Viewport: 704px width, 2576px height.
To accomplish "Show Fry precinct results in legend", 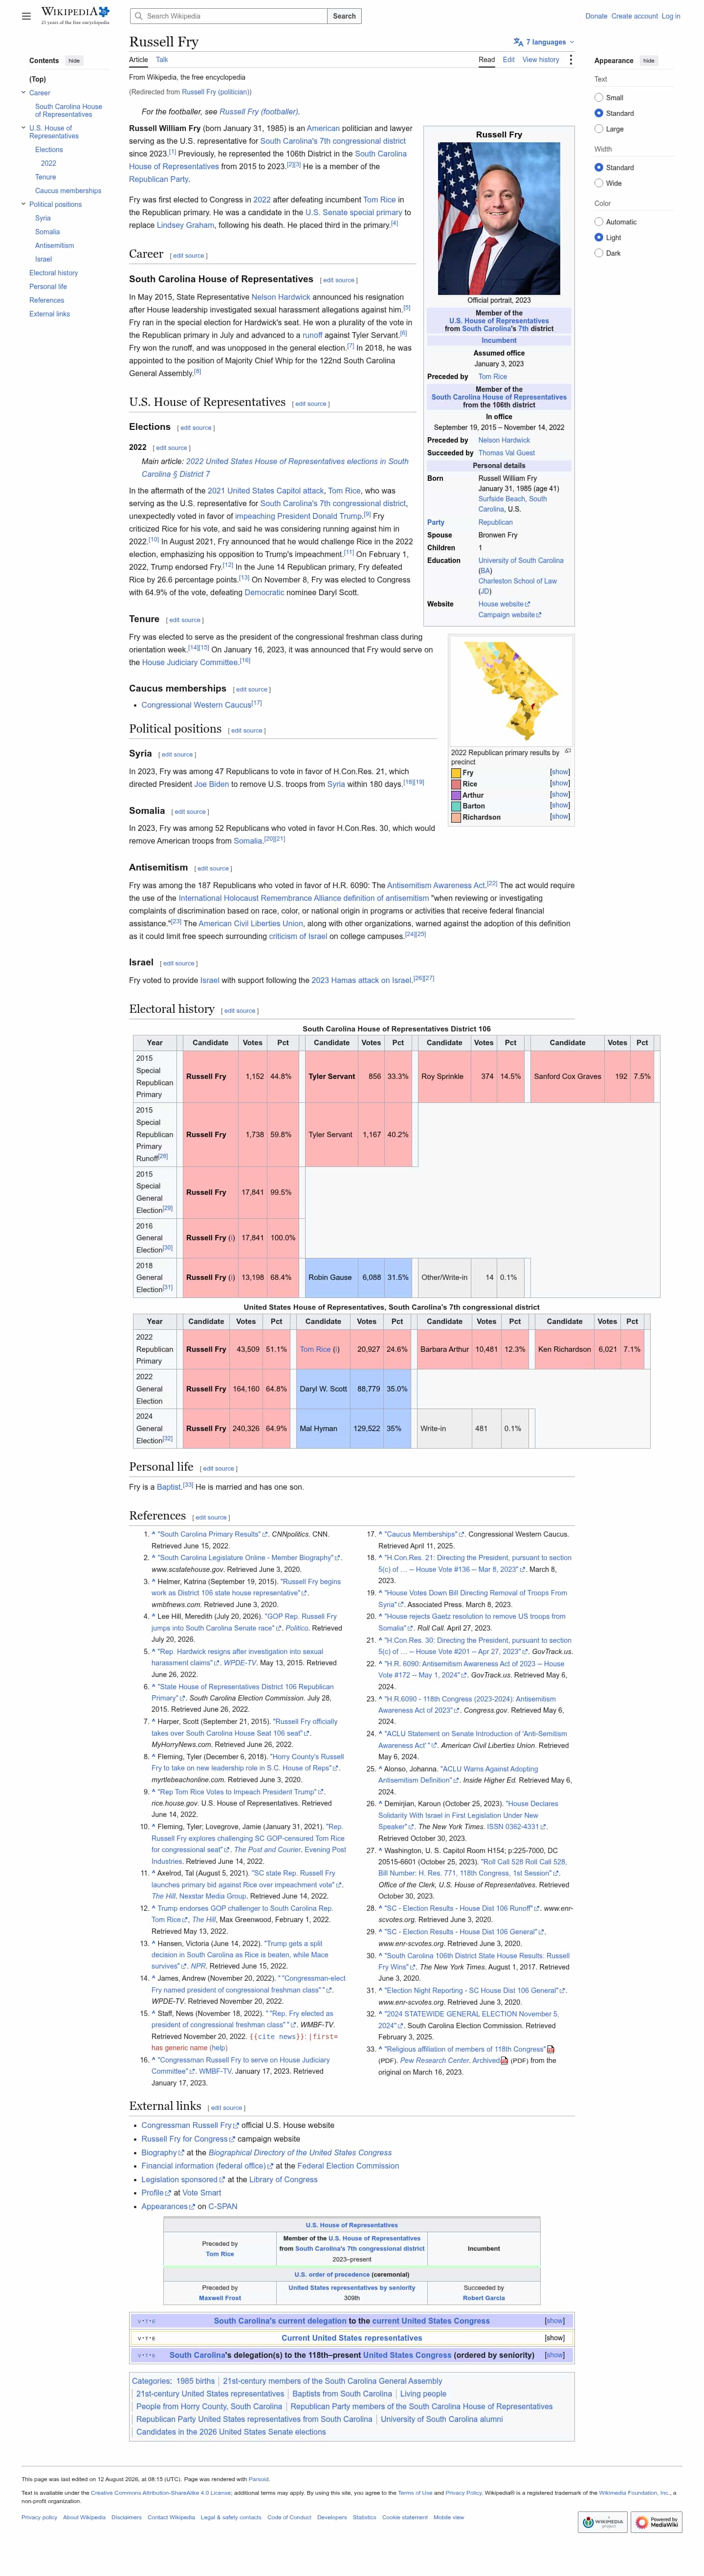I will click(x=560, y=772).
